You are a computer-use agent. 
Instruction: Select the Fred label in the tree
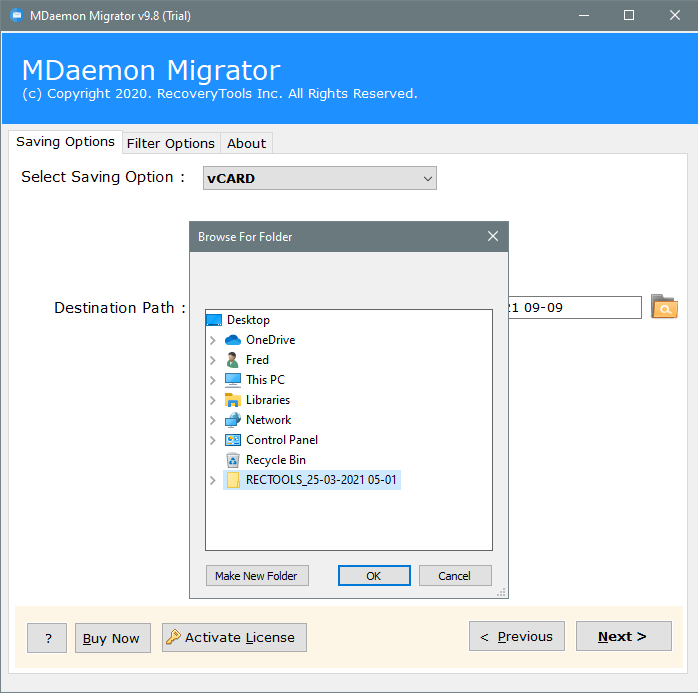tap(257, 360)
